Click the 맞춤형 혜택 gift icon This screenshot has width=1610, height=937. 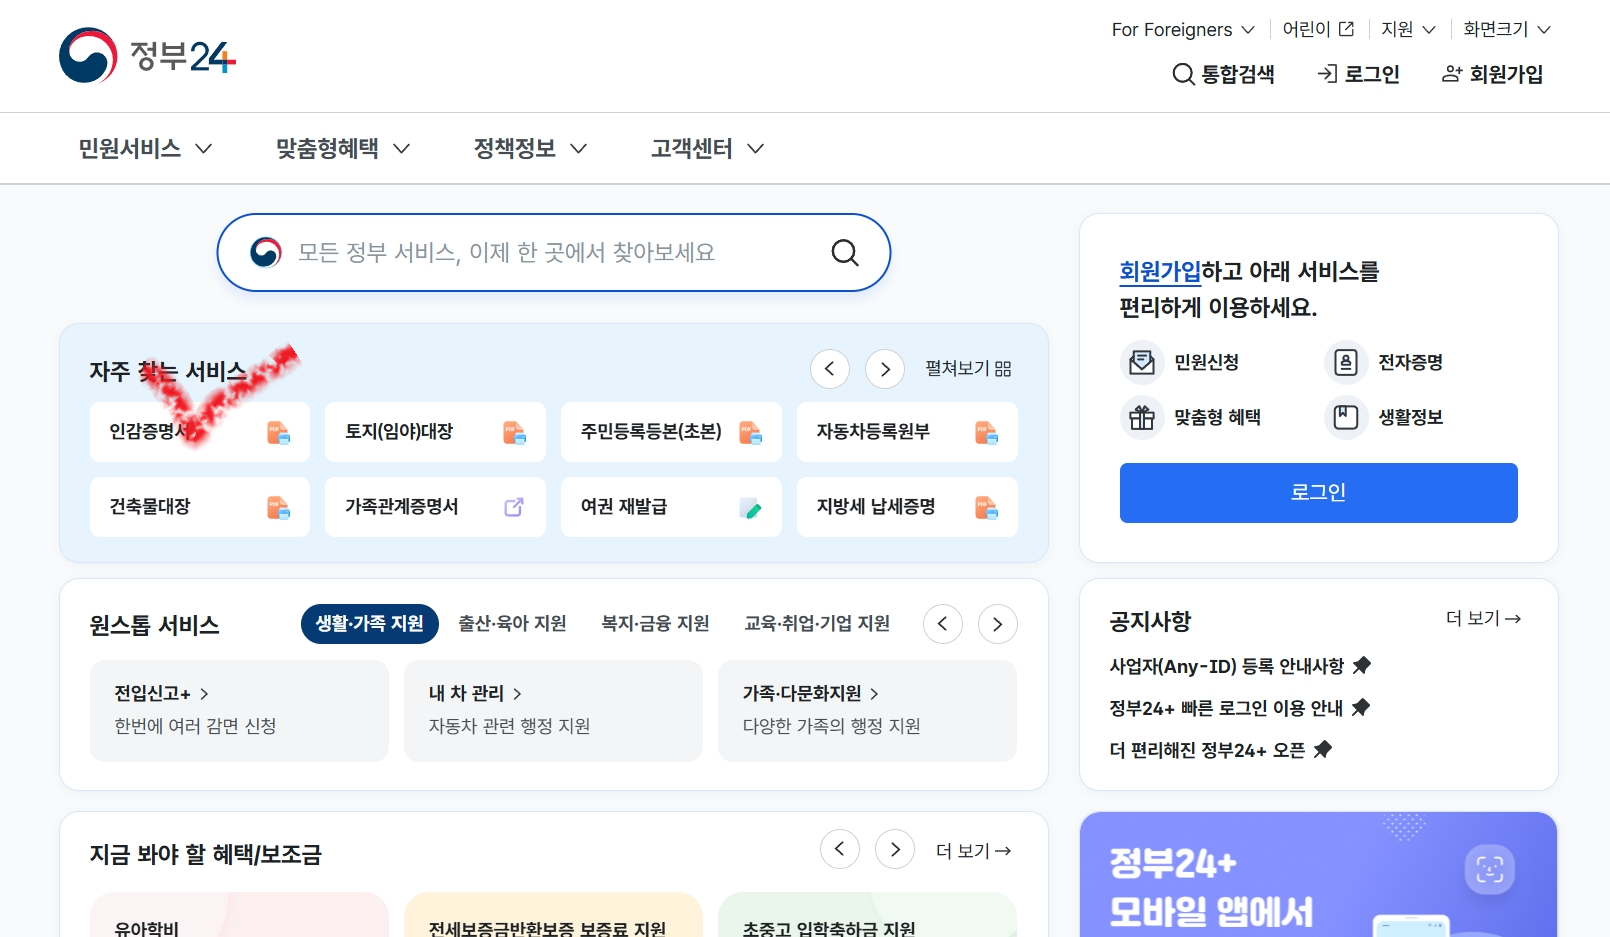click(x=1142, y=417)
